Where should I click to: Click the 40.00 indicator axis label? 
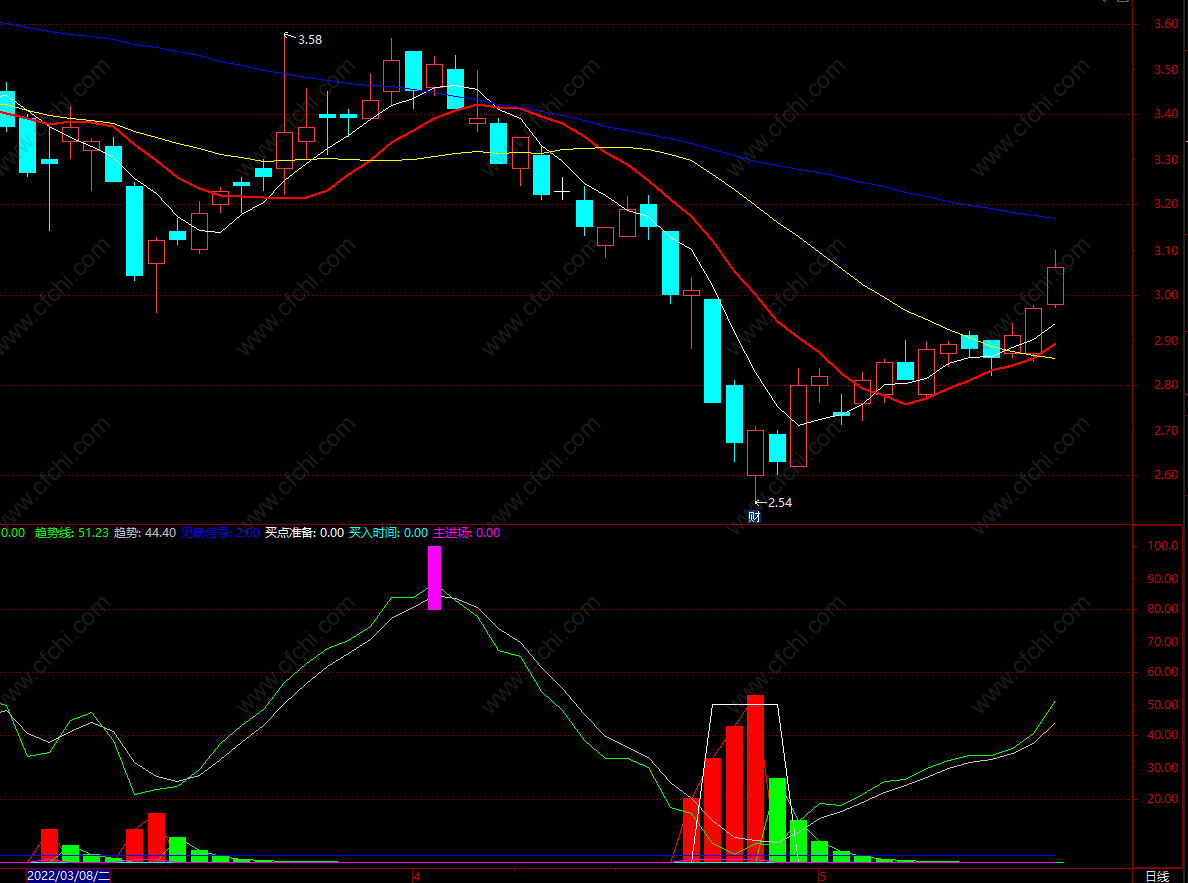click(1163, 735)
